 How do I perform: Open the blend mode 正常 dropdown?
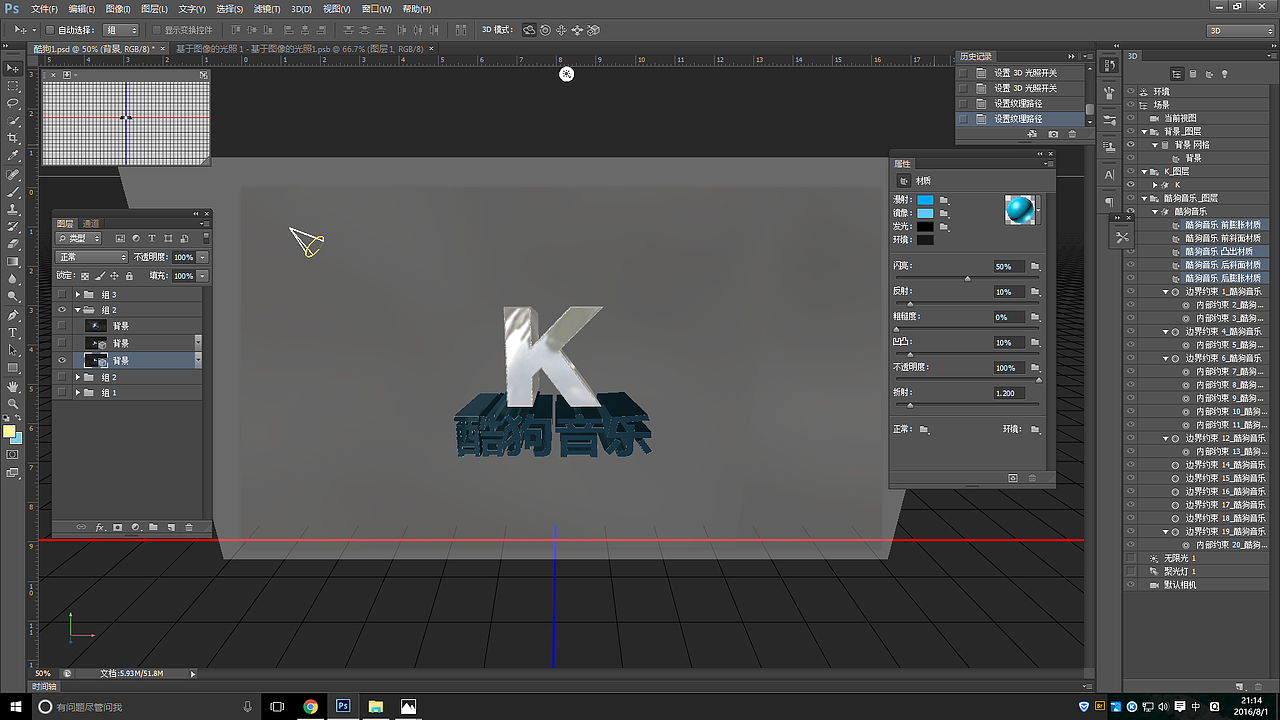pos(92,257)
